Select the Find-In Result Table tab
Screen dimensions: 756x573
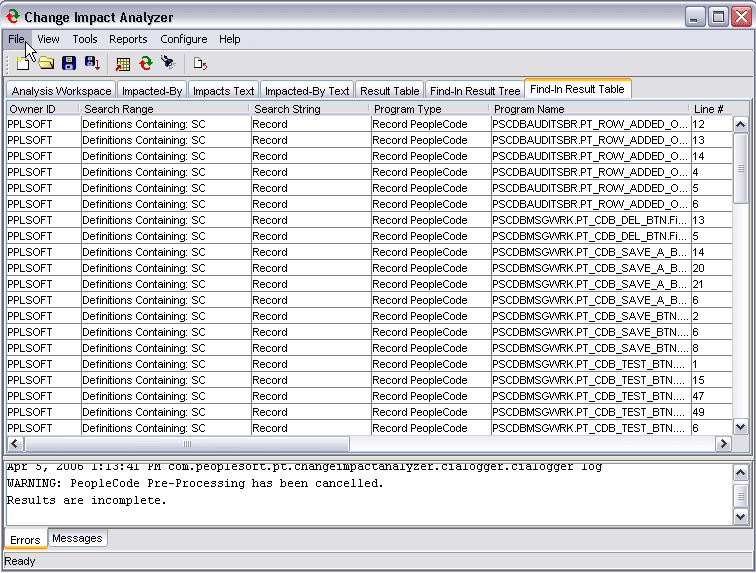pos(577,89)
